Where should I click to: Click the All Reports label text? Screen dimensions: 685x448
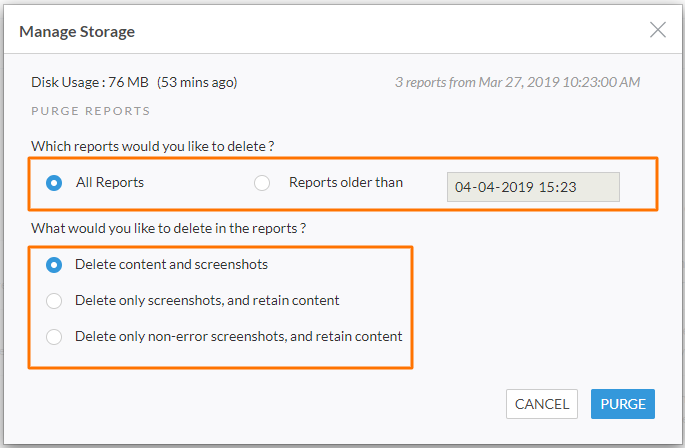click(110, 182)
